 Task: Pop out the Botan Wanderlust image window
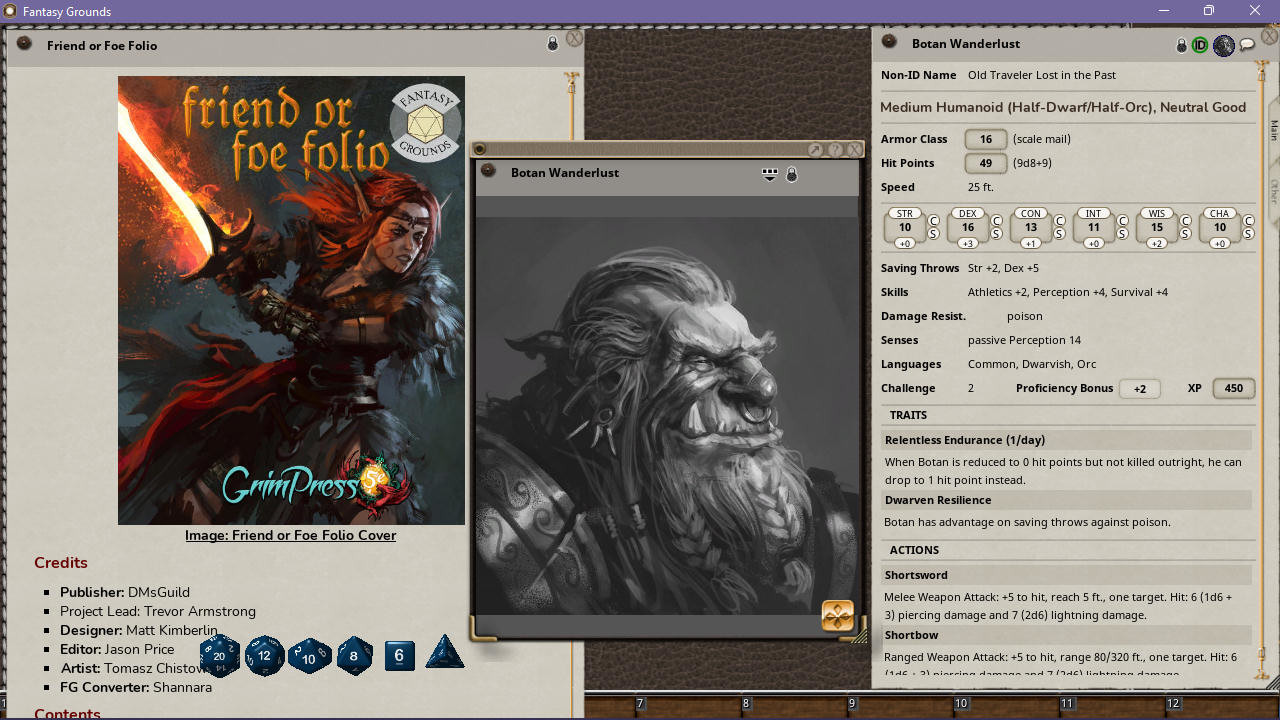click(x=815, y=149)
